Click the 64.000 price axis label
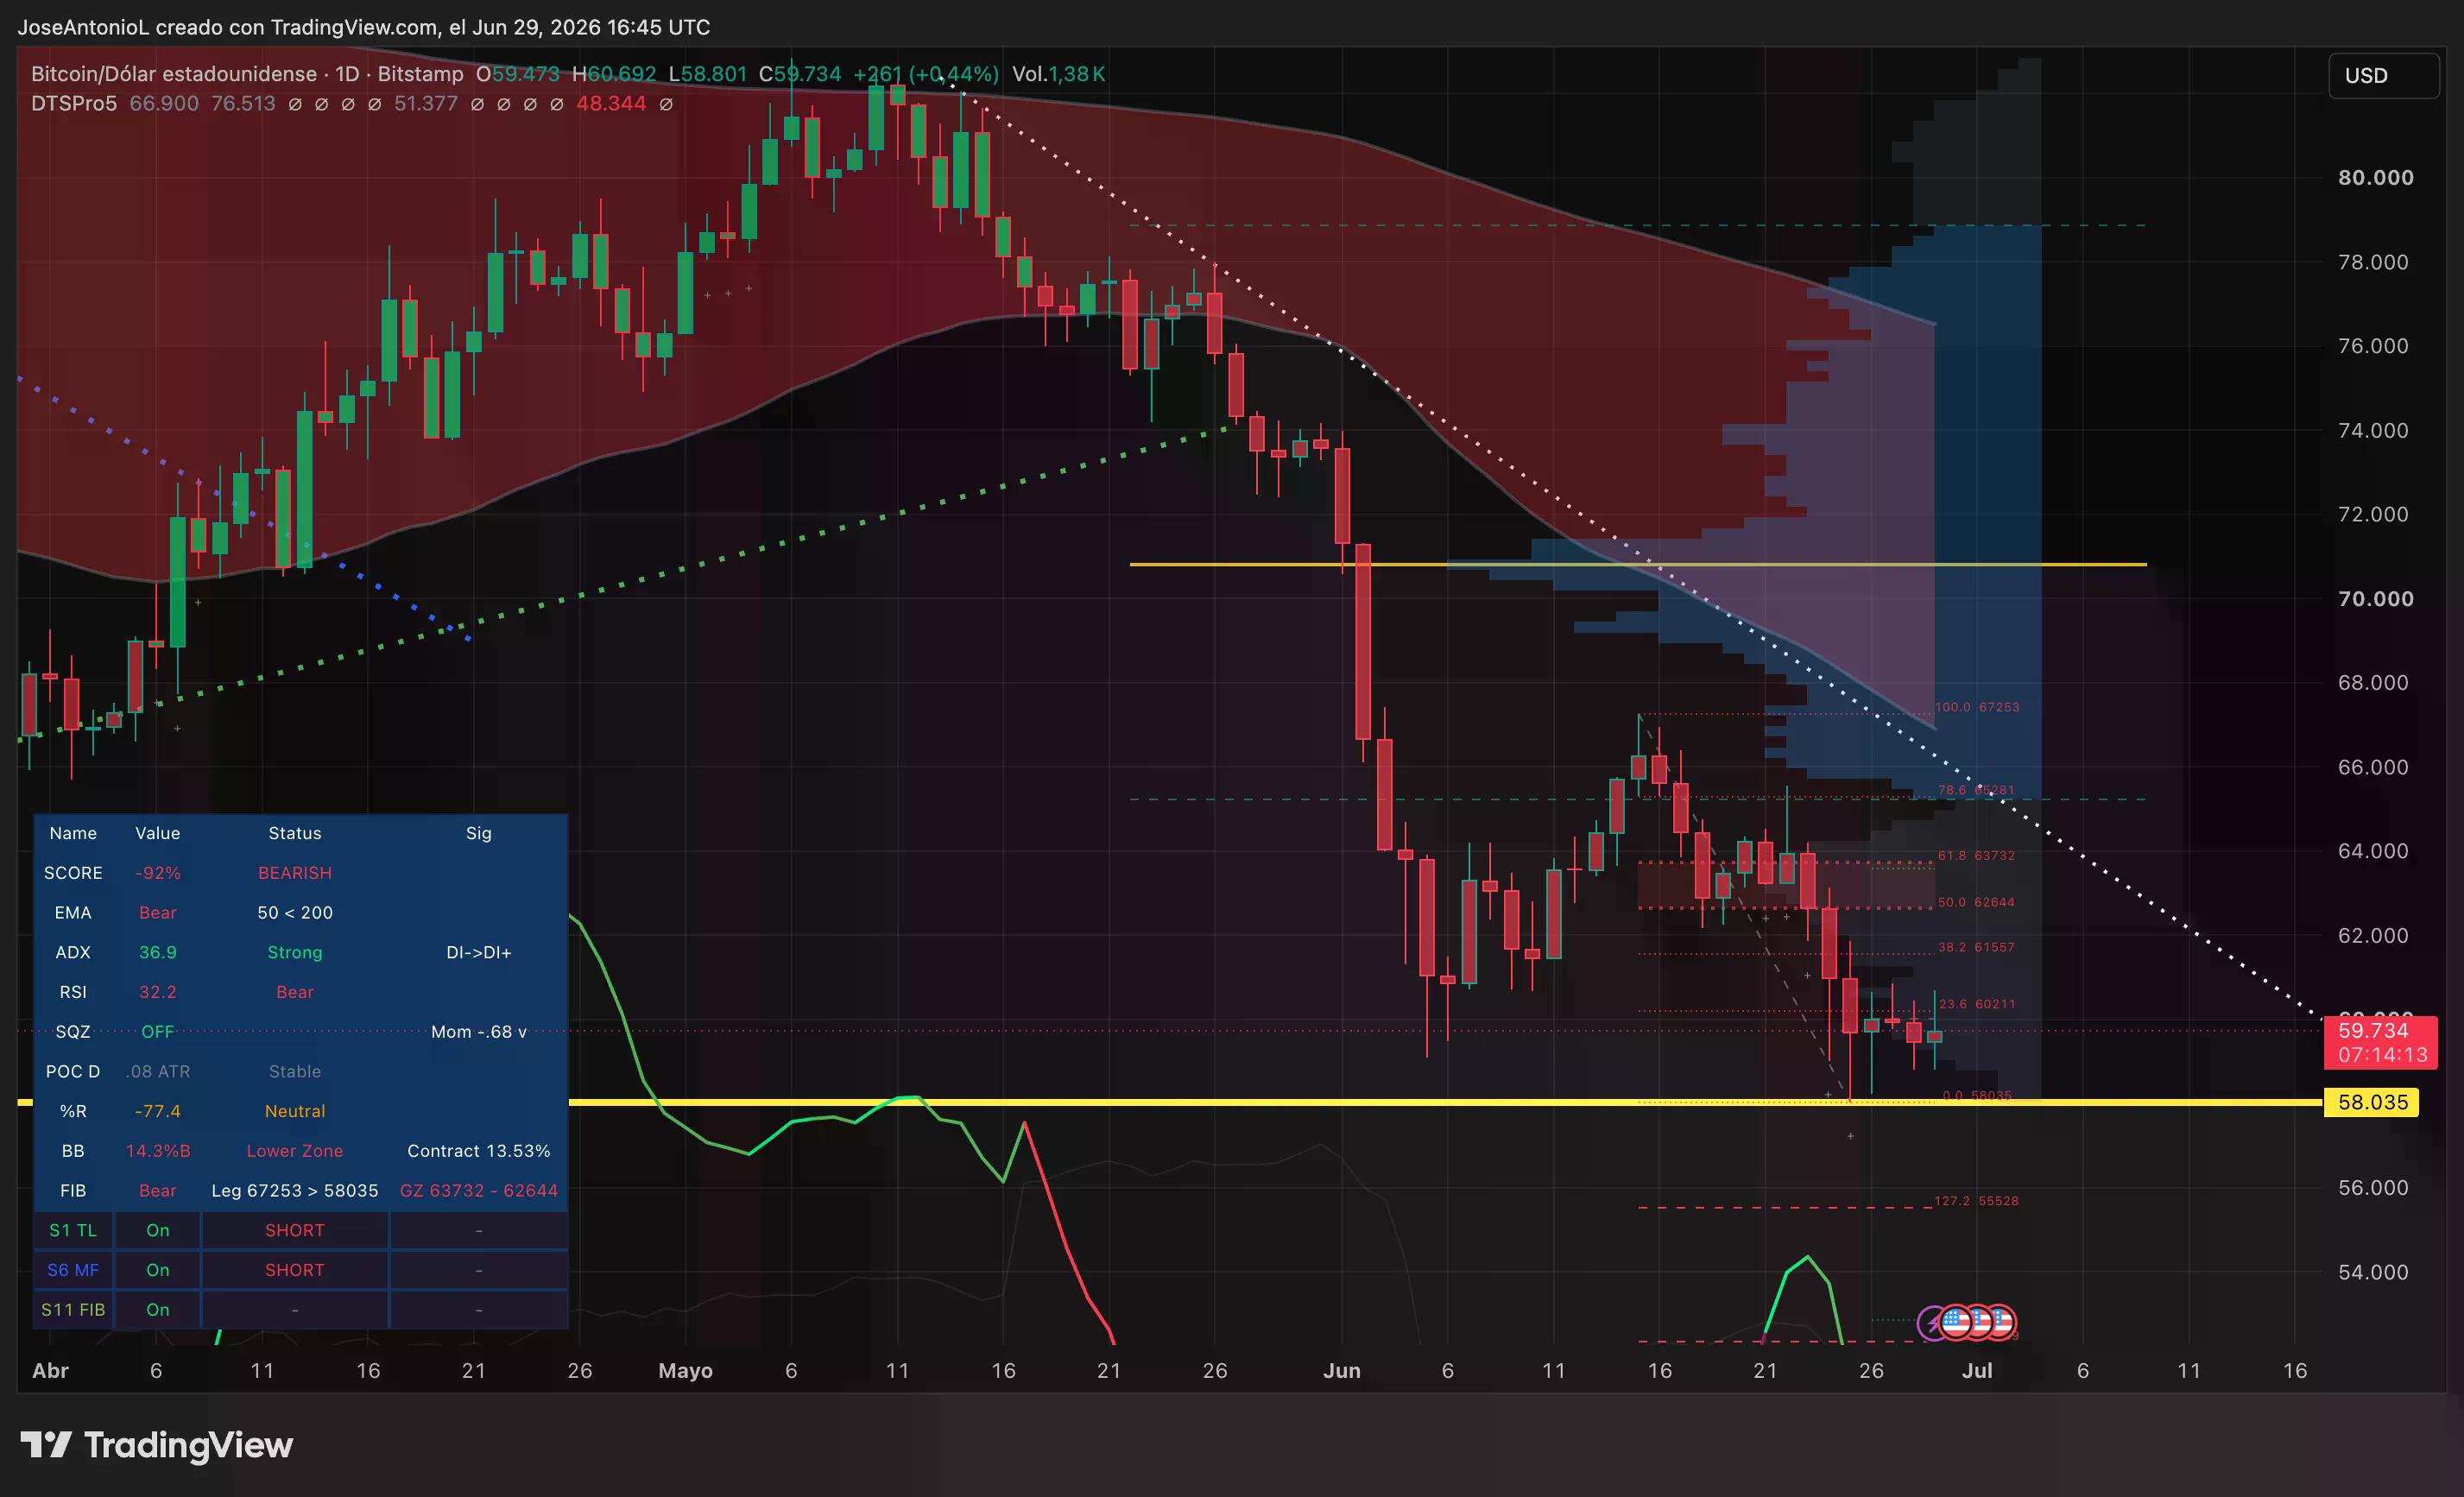Screen dimensions: 2464x1497 (2373, 851)
